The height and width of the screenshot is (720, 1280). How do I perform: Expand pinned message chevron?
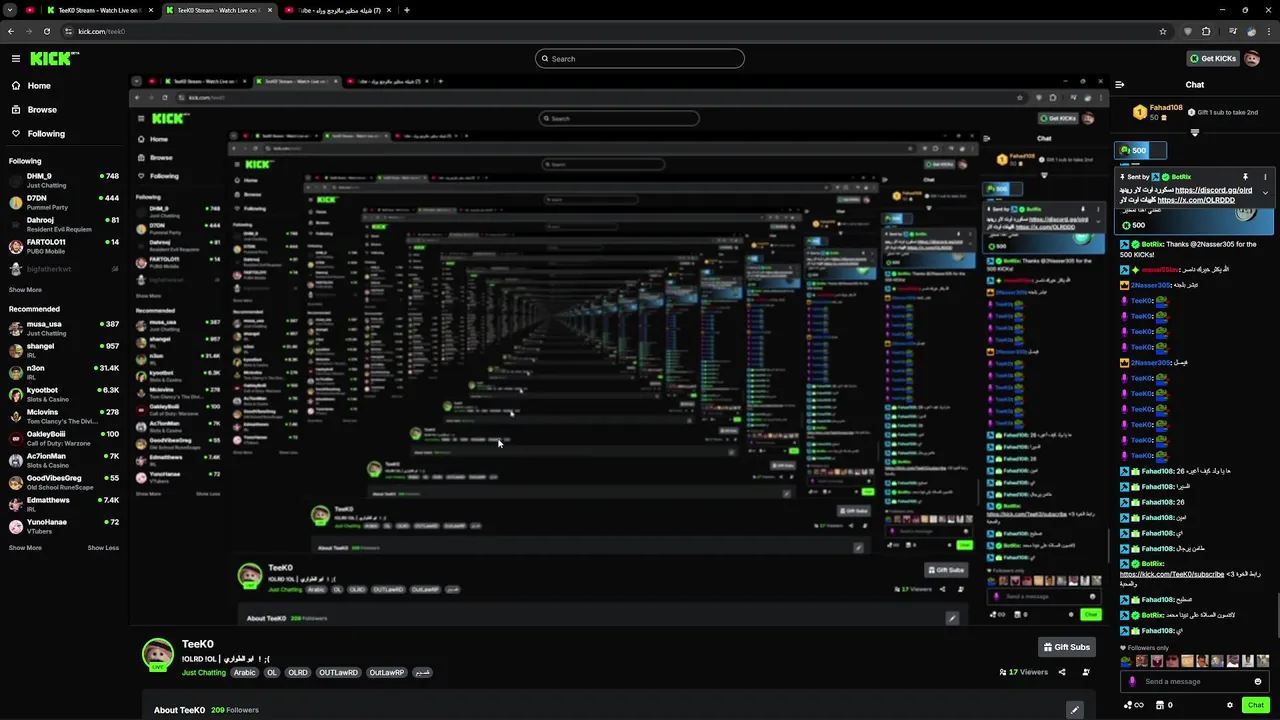pos(1265,193)
